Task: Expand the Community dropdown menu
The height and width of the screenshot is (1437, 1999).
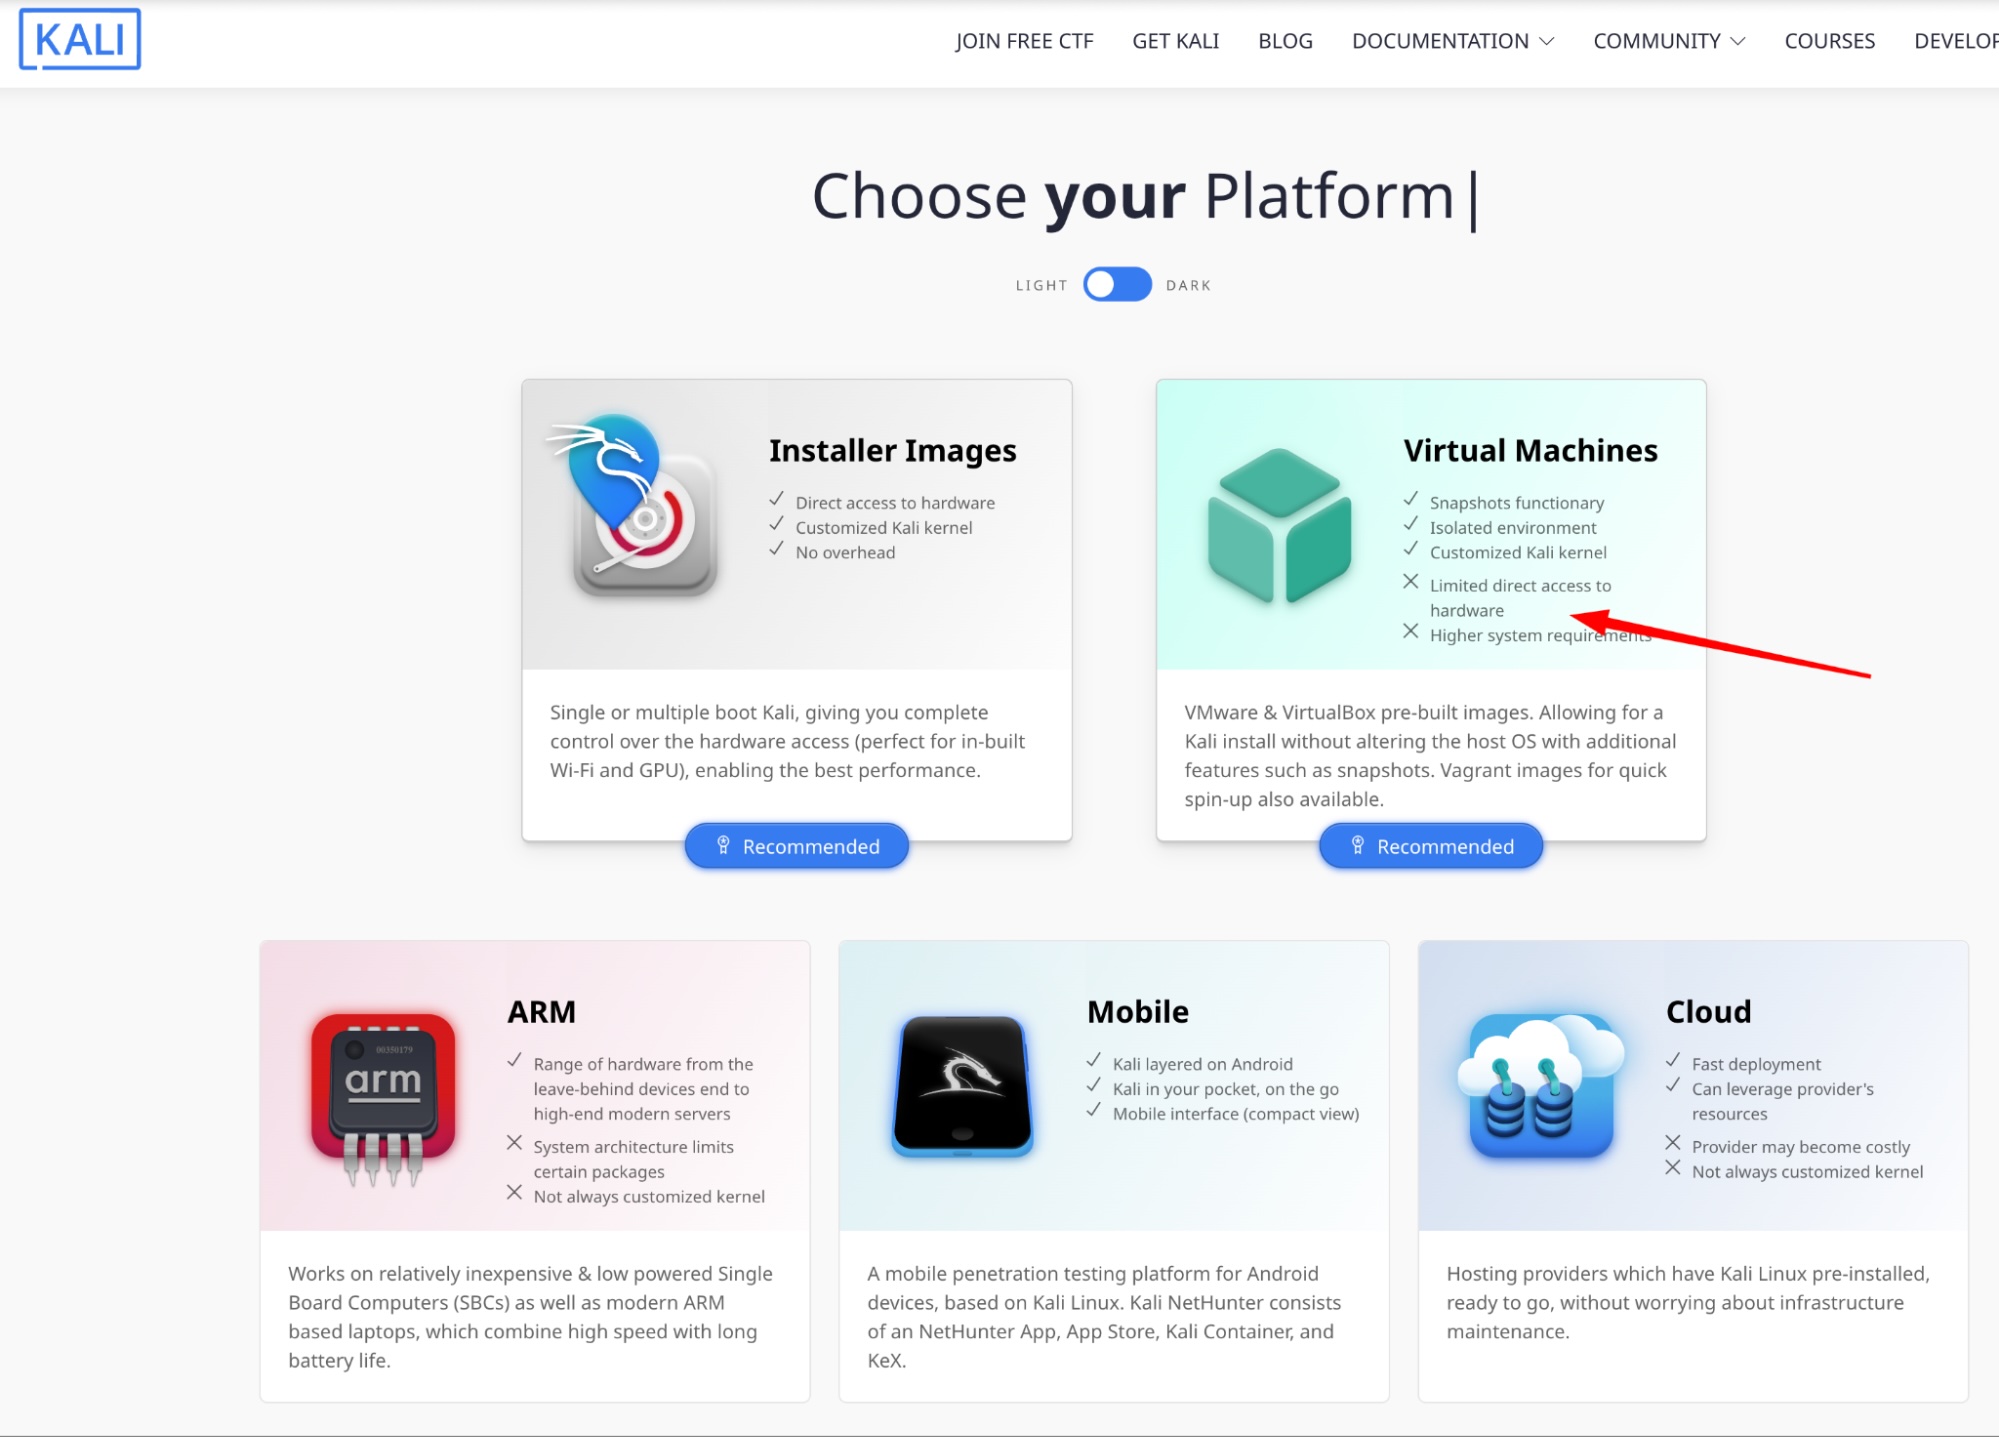Action: 1669,41
